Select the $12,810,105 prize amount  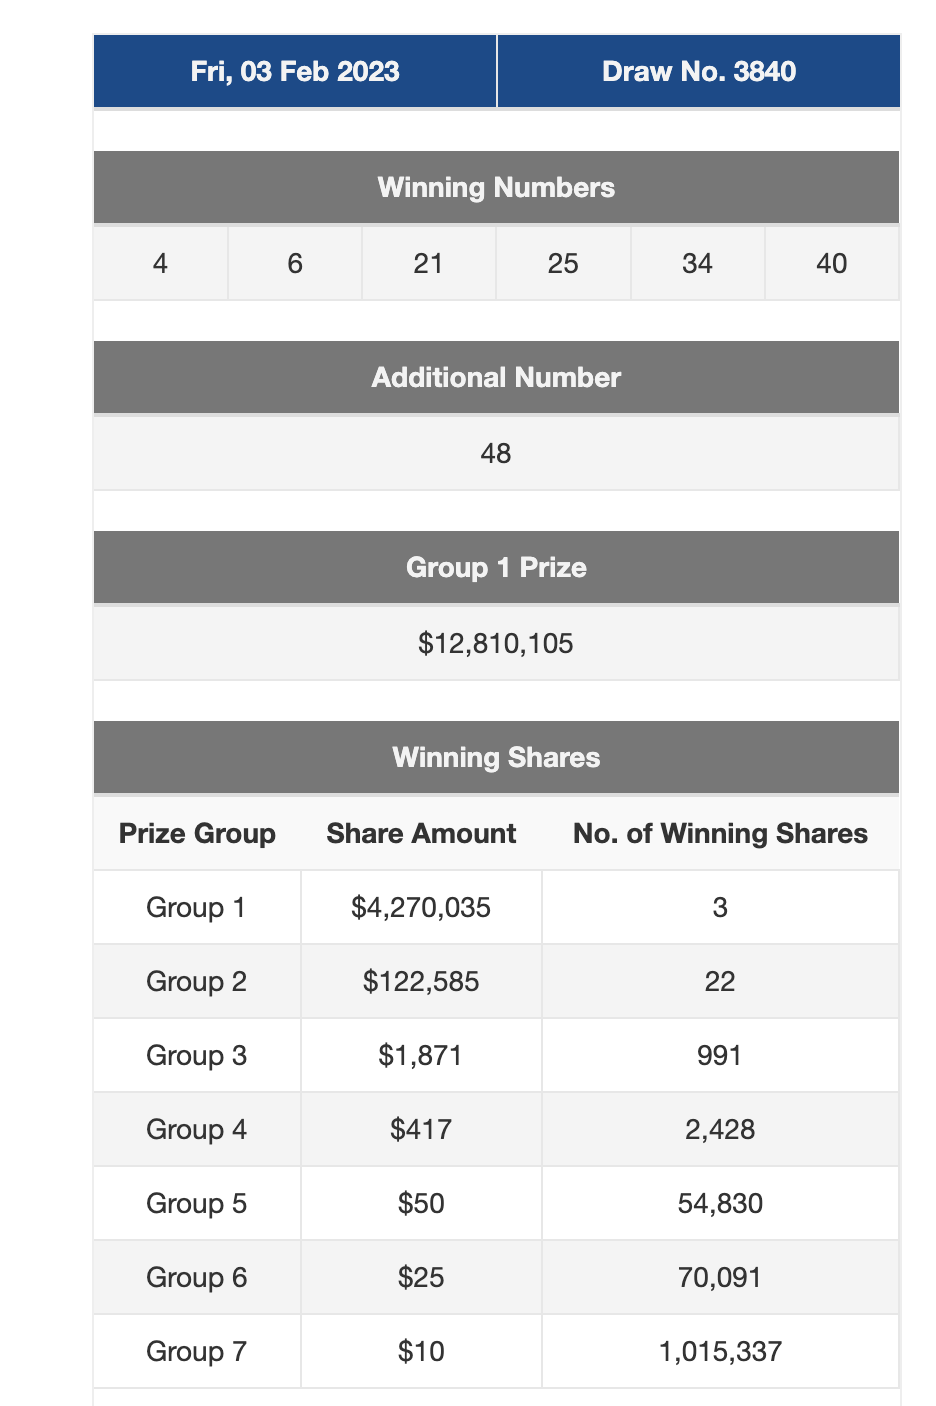[496, 643]
